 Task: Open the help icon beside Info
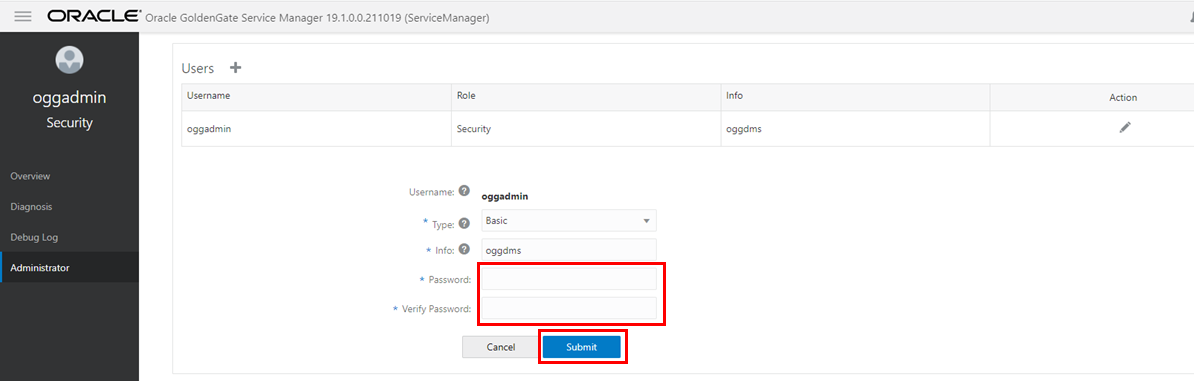[x=465, y=249]
